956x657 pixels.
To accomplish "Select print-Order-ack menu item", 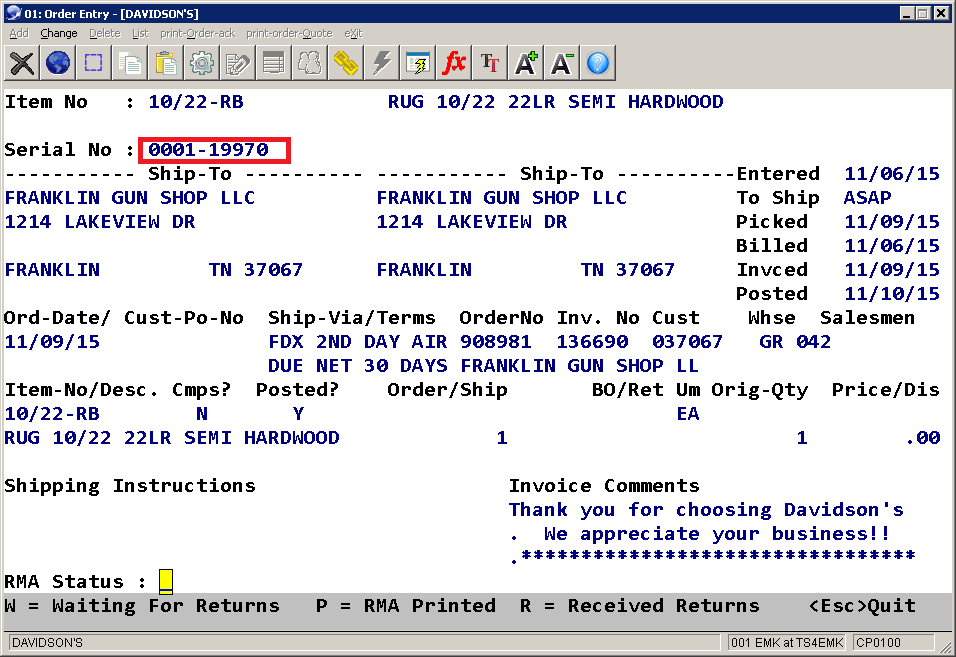I will (198, 34).
